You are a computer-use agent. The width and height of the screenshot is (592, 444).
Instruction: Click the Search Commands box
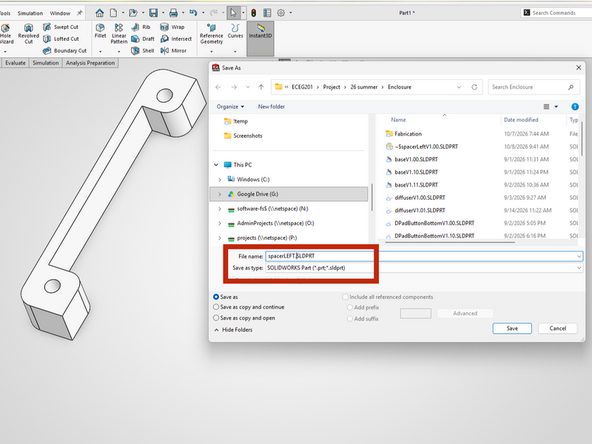coord(557,13)
